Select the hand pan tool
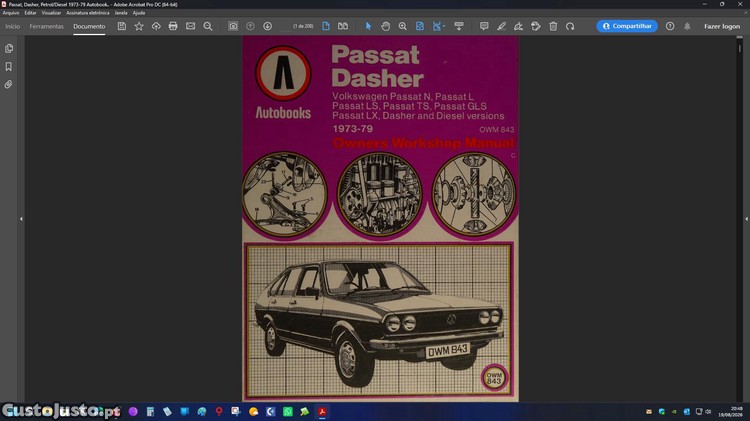Screen dimensions: 750x421 (x=386, y=26)
